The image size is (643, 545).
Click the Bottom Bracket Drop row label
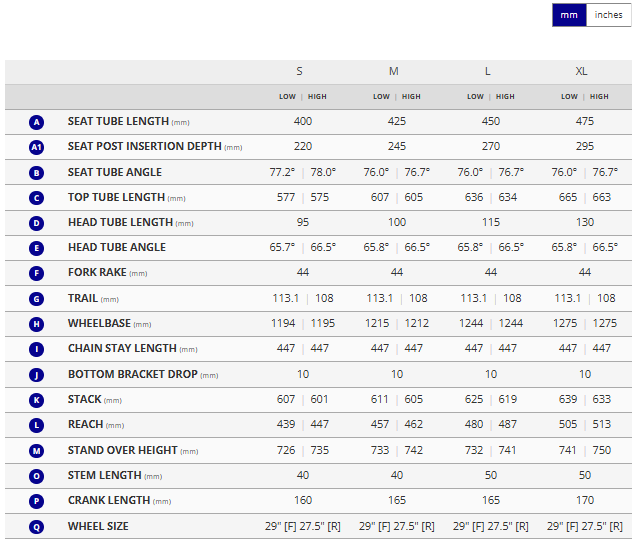click(133, 374)
